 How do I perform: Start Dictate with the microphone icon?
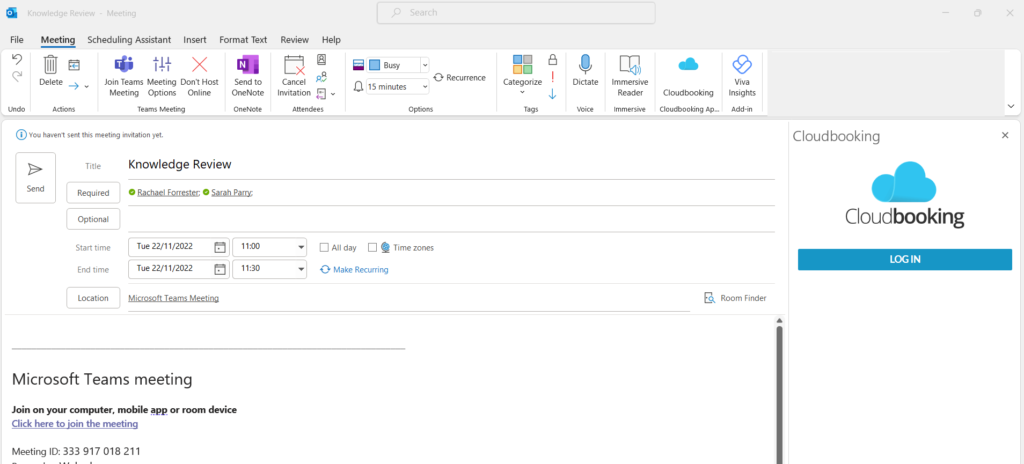(585, 71)
